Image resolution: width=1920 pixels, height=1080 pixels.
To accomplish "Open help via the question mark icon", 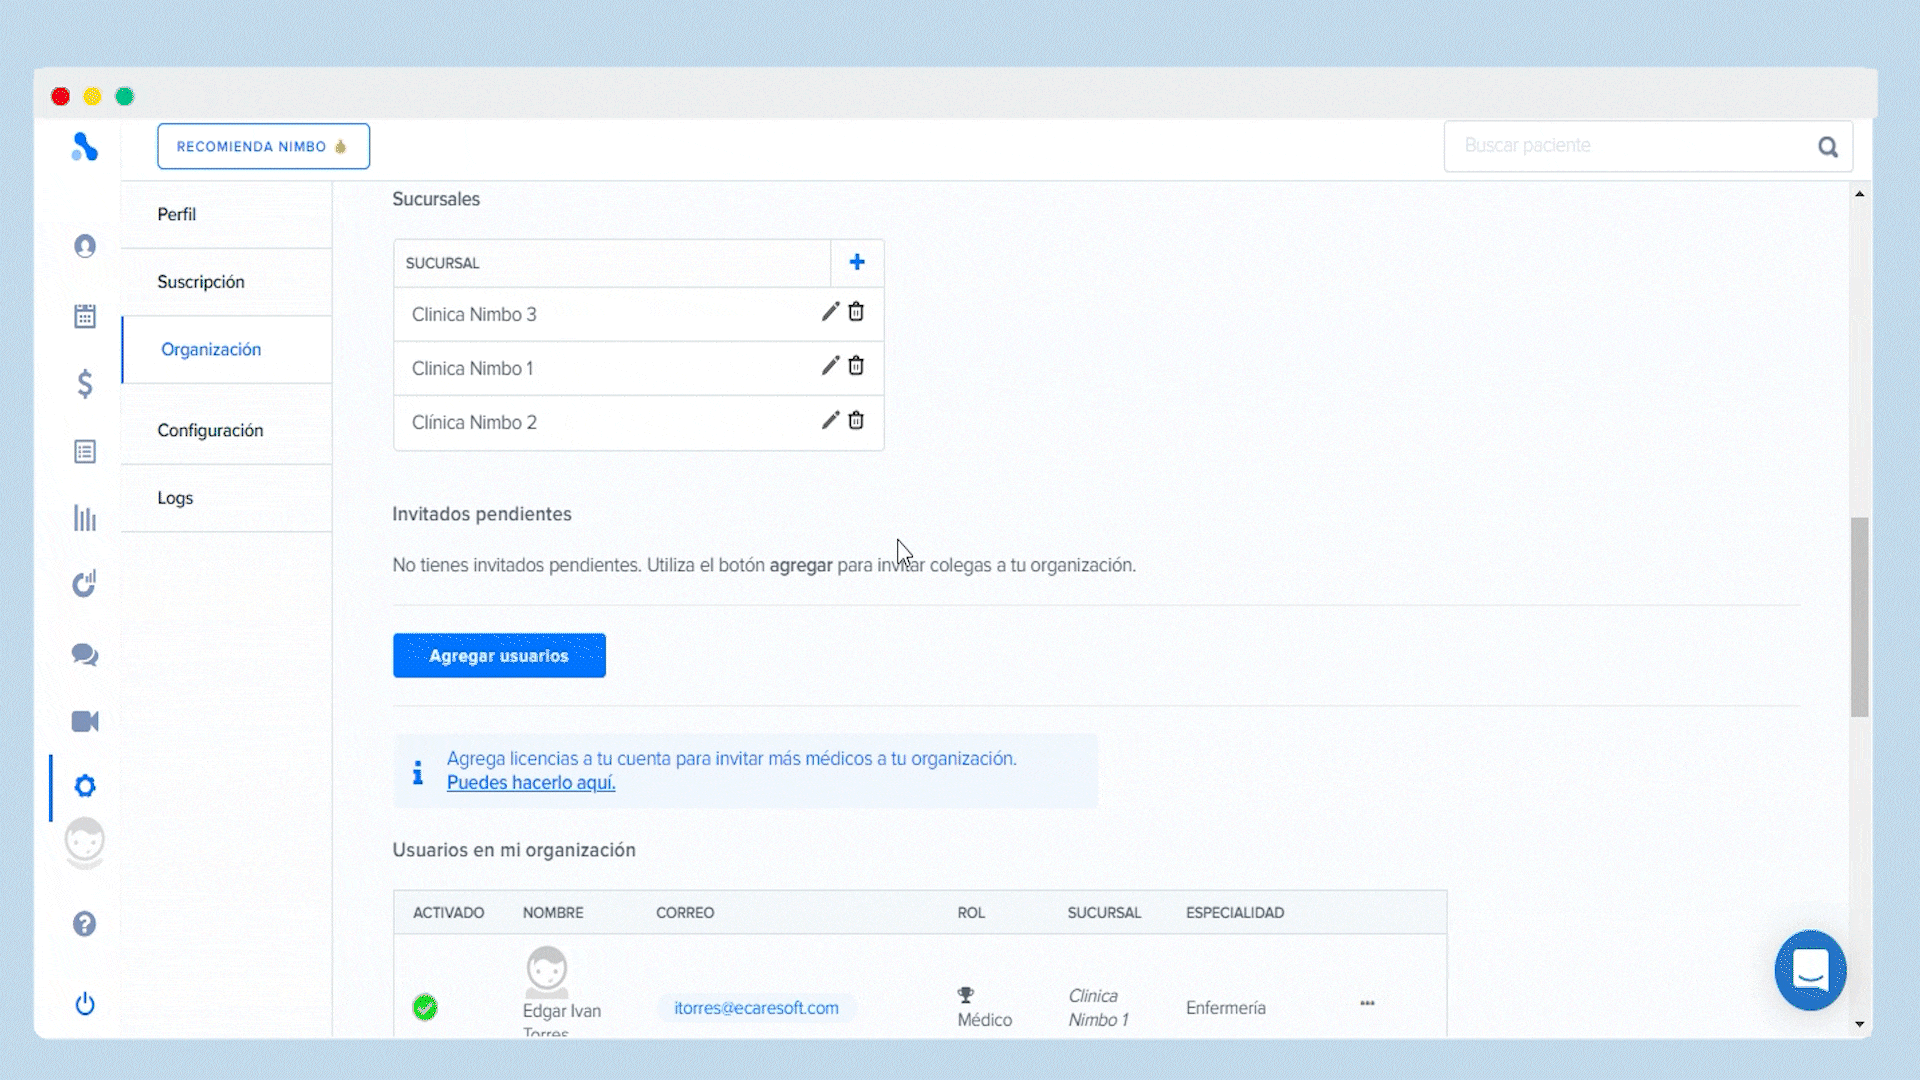I will click(85, 924).
